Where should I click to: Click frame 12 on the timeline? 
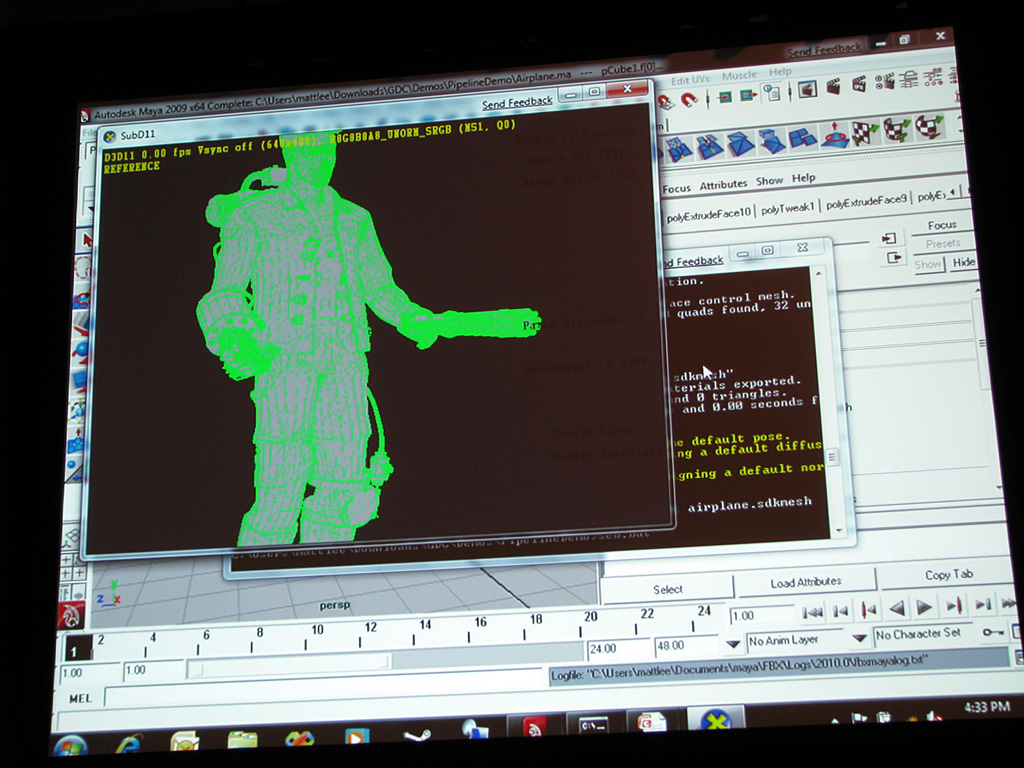[370, 628]
